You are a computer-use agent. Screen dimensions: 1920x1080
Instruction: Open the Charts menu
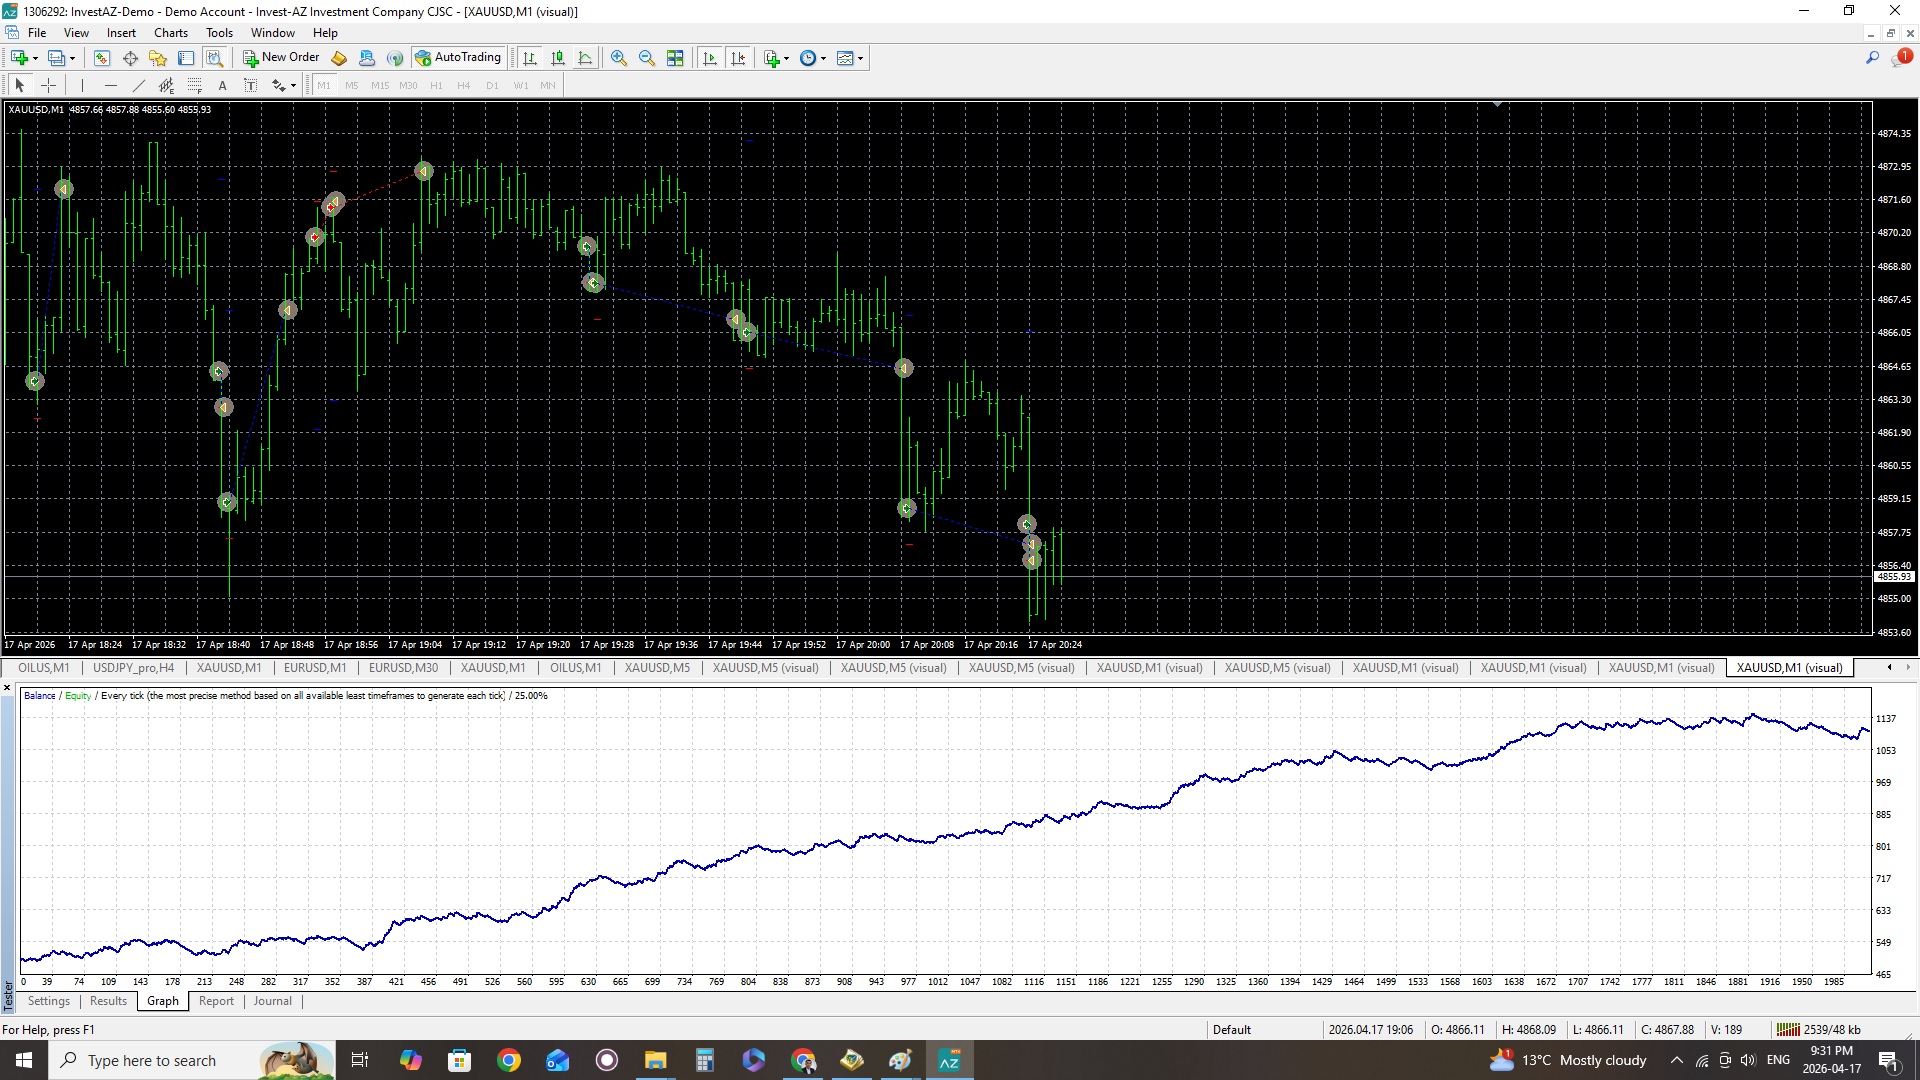click(x=170, y=33)
